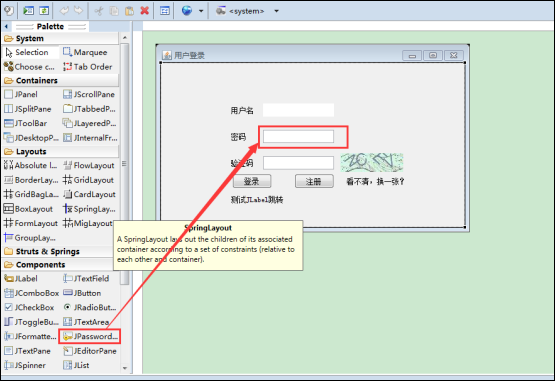Image resolution: width=556 pixels, height=382 pixels.
Task: Pick the GroupLayout entry
Action: click(30, 238)
